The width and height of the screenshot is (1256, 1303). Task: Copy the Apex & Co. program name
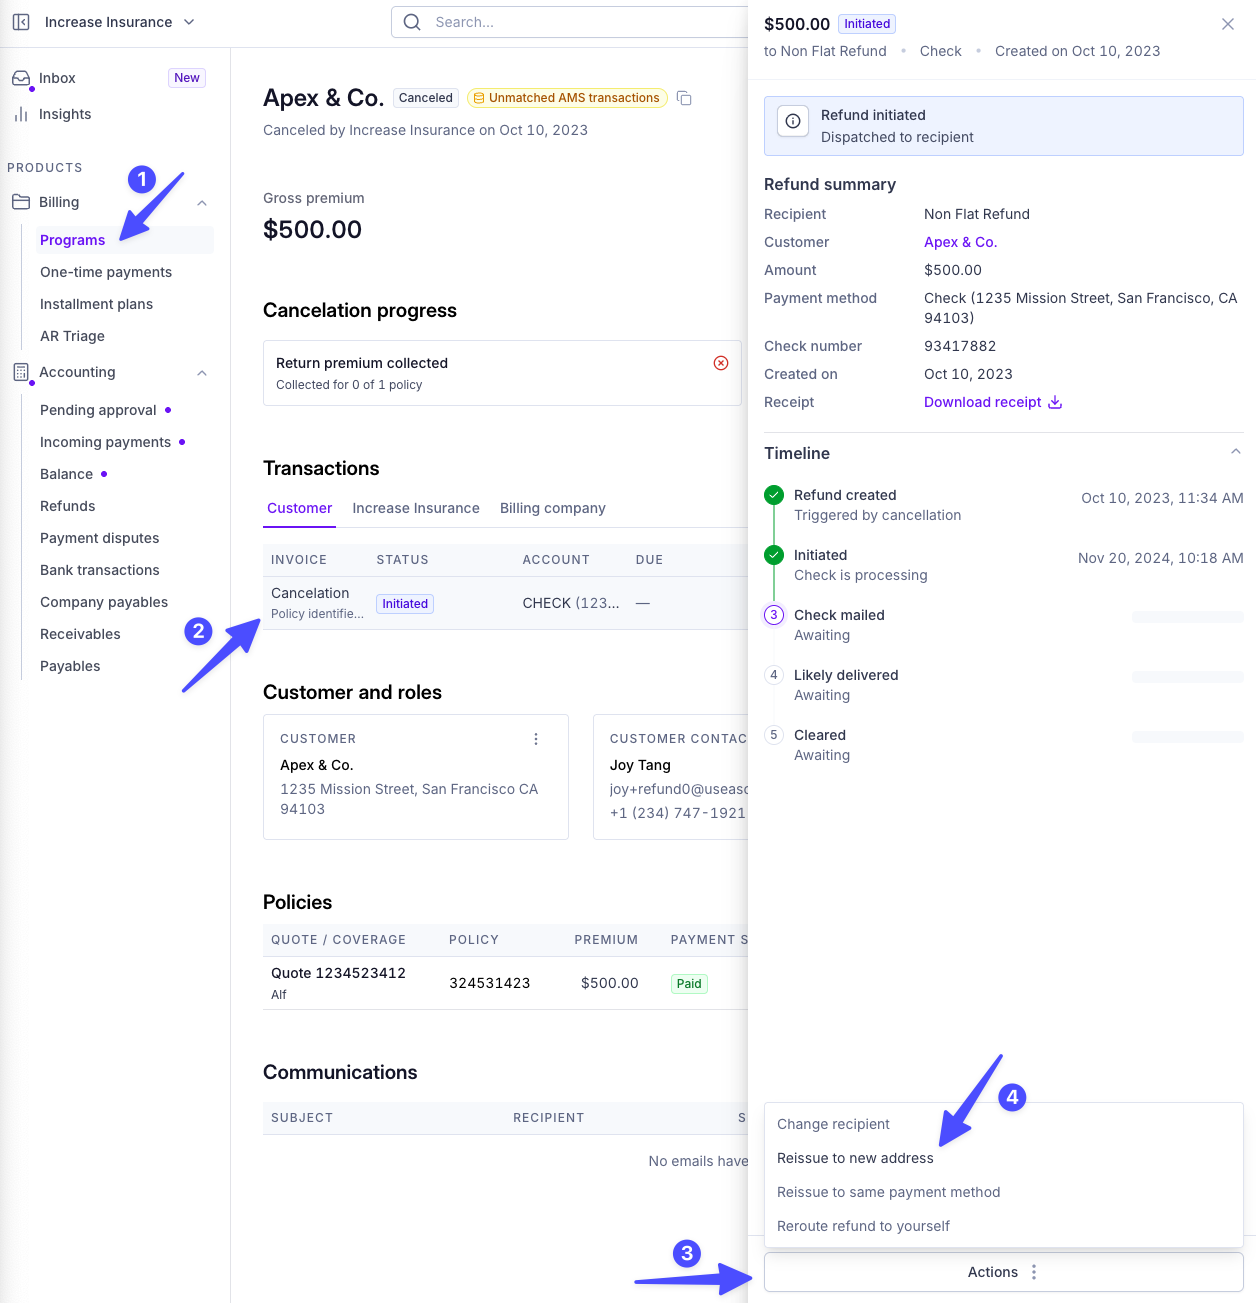coord(684,98)
